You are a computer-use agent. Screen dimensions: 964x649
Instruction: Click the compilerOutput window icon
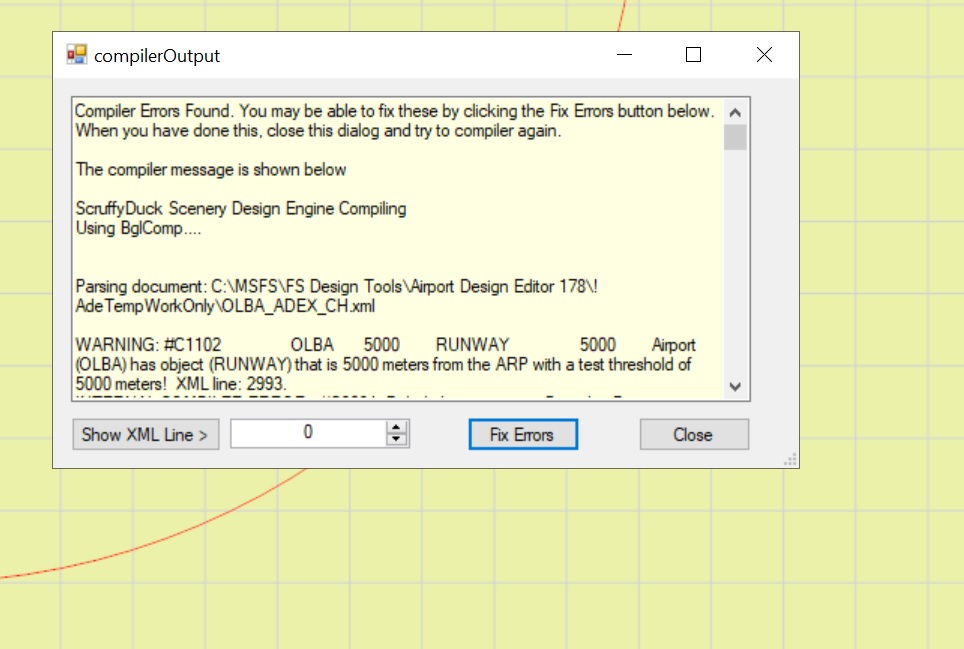[76, 55]
